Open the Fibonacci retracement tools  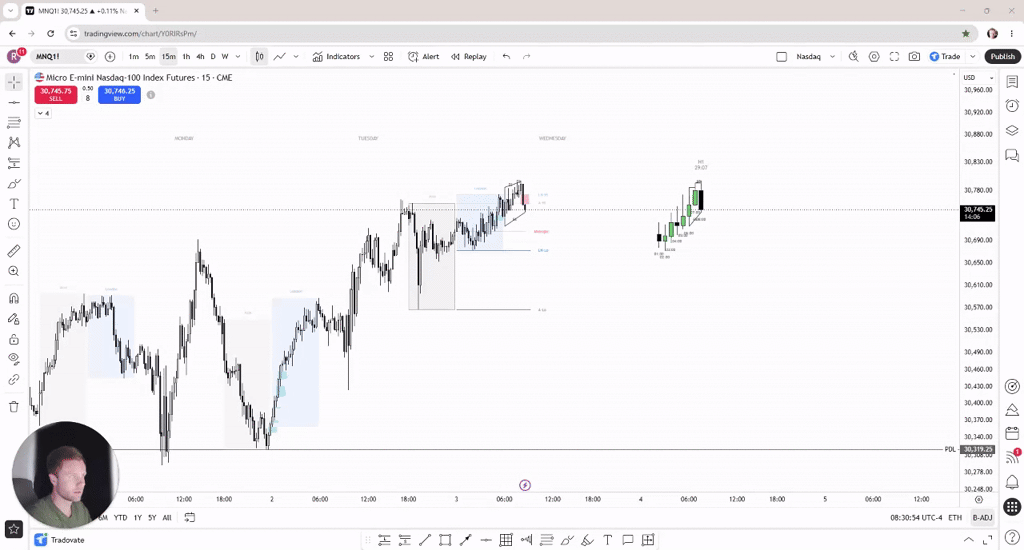point(14,122)
